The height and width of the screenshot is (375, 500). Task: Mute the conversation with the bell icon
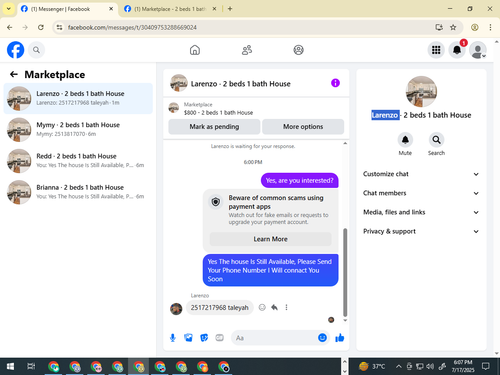pos(405,140)
